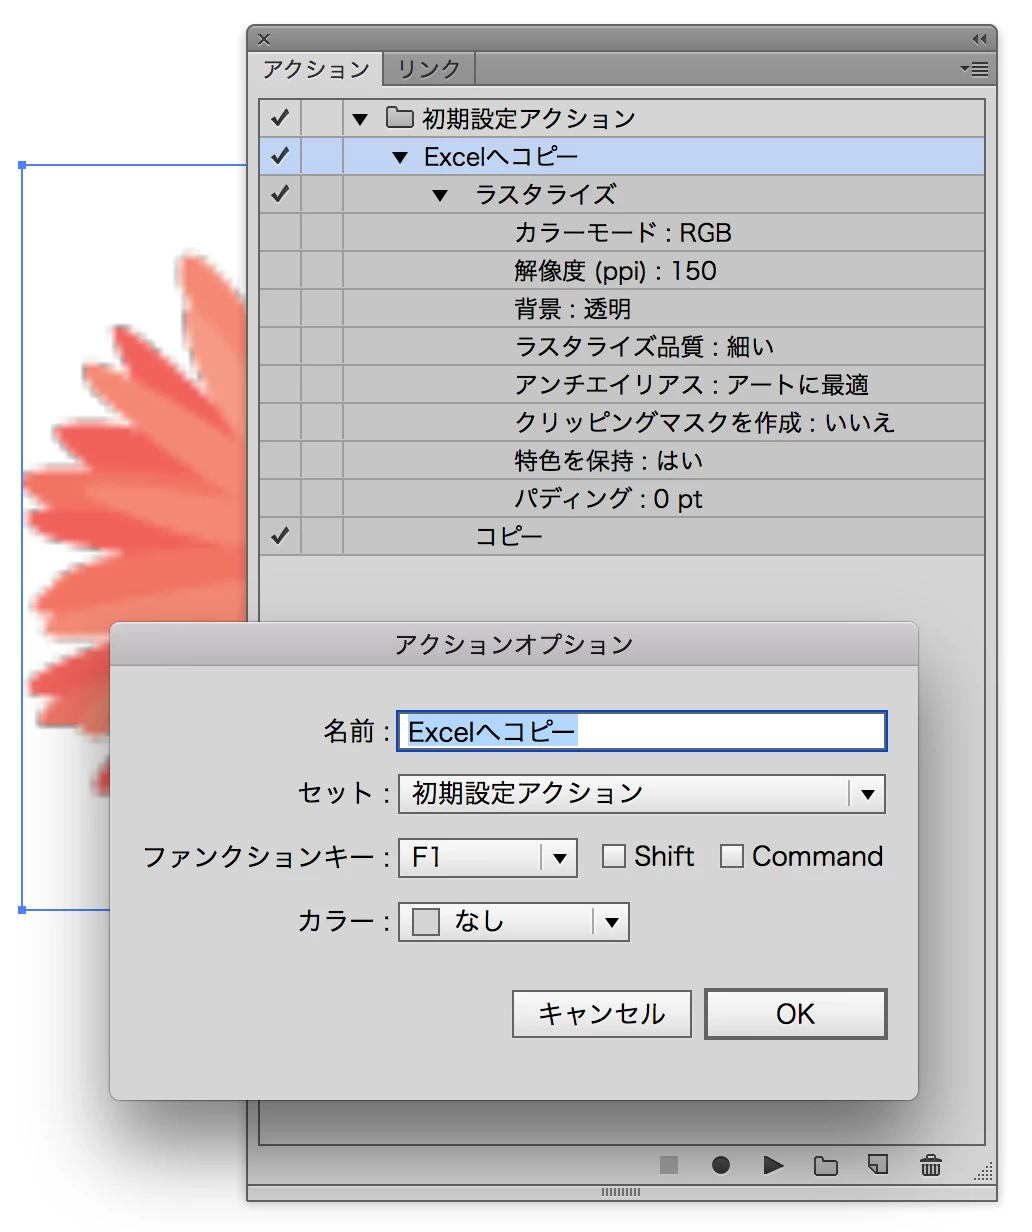Toggle the checkmark for コピー step
The height and width of the screenshot is (1232, 1032).
coord(280,536)
